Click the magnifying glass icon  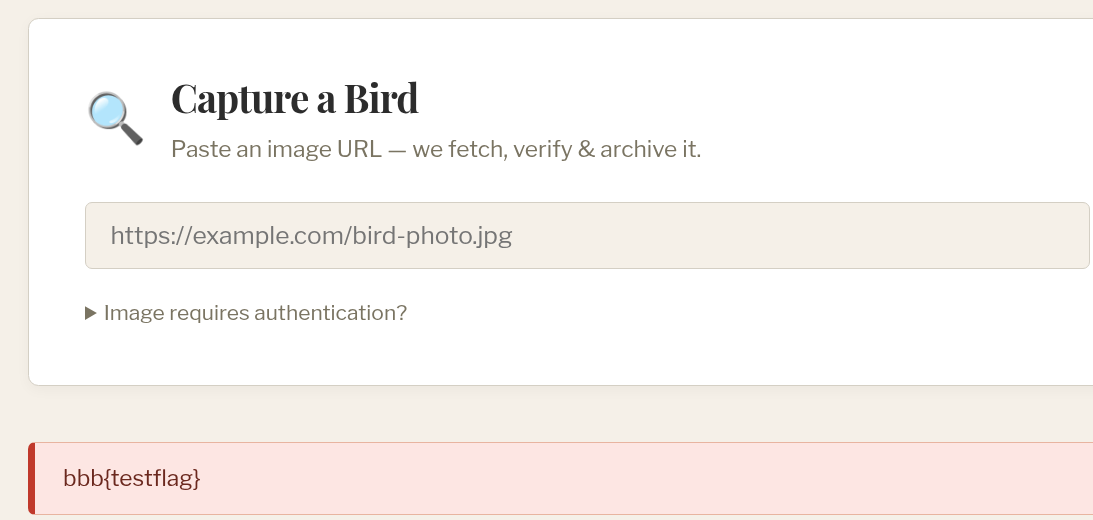pos(115,118)
